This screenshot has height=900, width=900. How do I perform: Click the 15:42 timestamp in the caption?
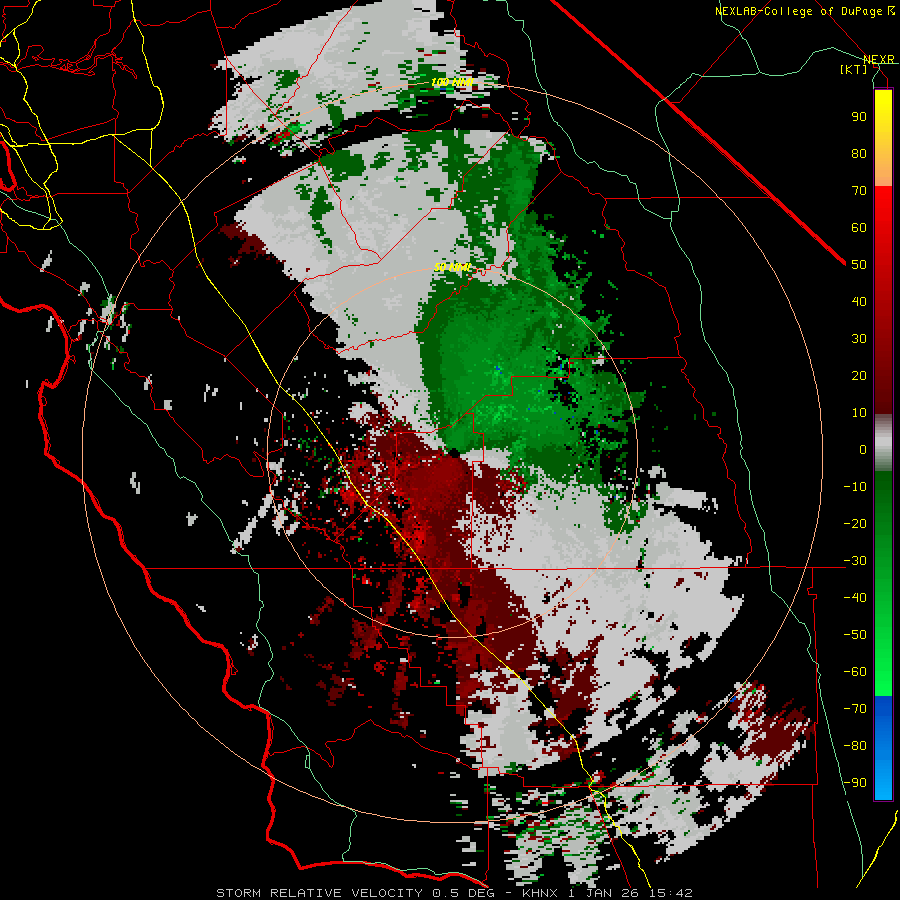coord(671,893)
